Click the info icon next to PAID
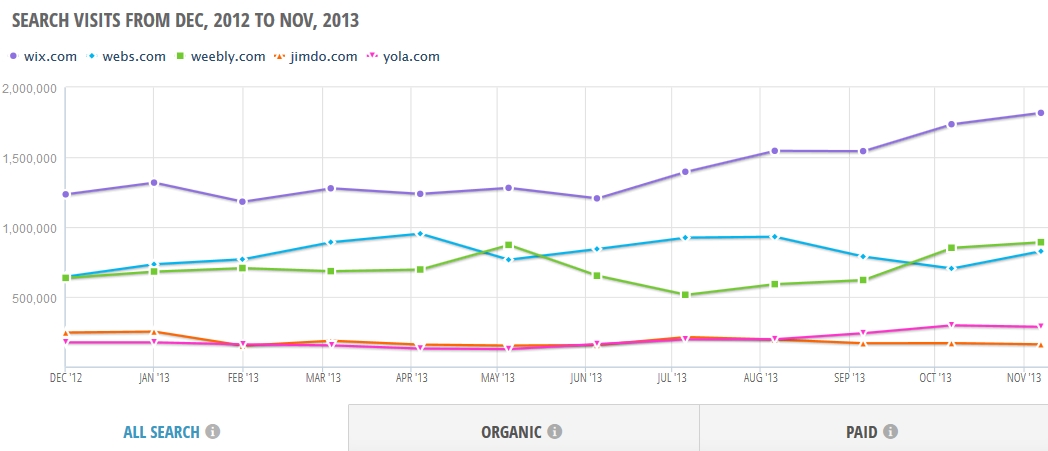Screen dimensions: 1048x451 [890, 432]
